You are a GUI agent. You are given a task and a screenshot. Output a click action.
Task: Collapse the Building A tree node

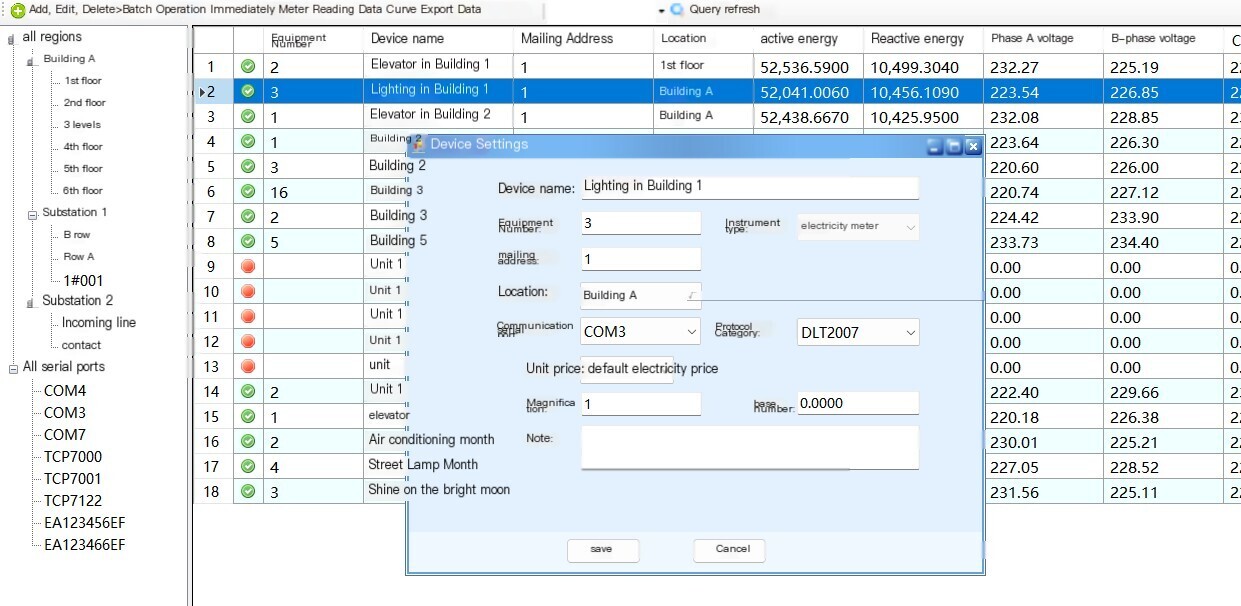(x=31, y=62)
